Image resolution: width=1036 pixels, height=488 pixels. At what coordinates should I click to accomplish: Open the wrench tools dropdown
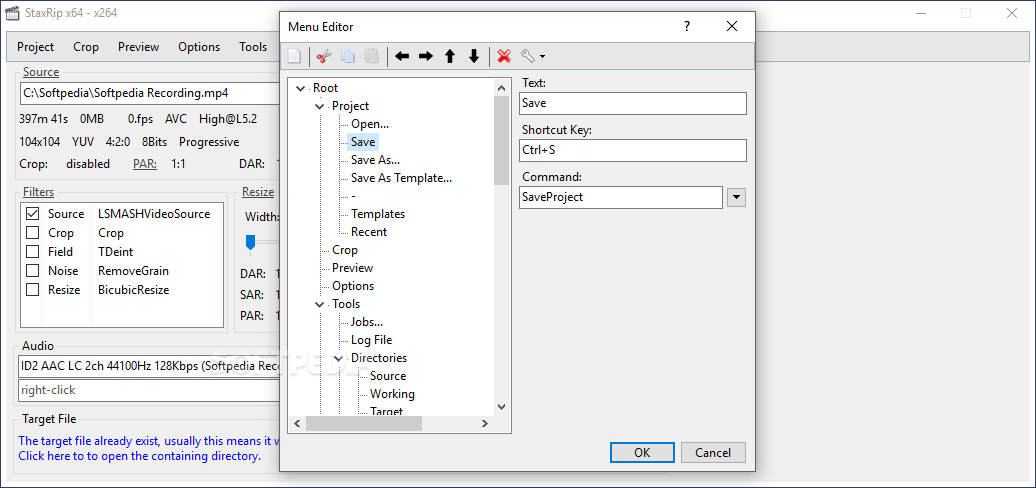click(533, 56)
